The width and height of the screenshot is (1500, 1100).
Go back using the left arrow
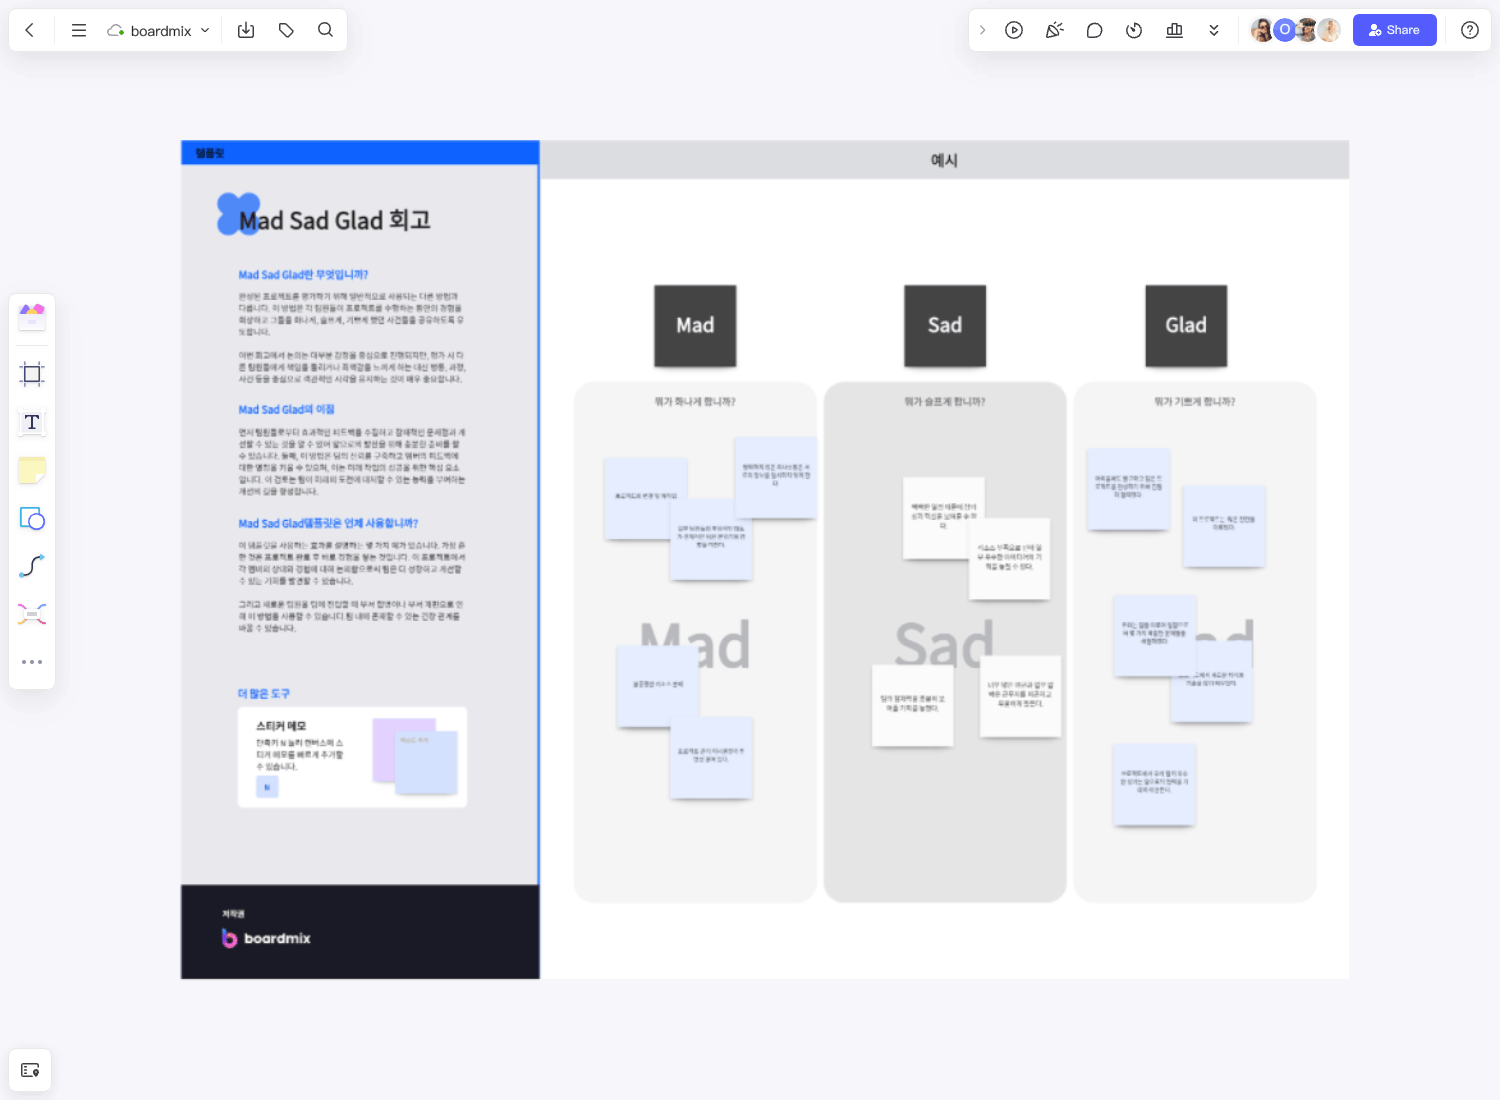click(30, 30)
